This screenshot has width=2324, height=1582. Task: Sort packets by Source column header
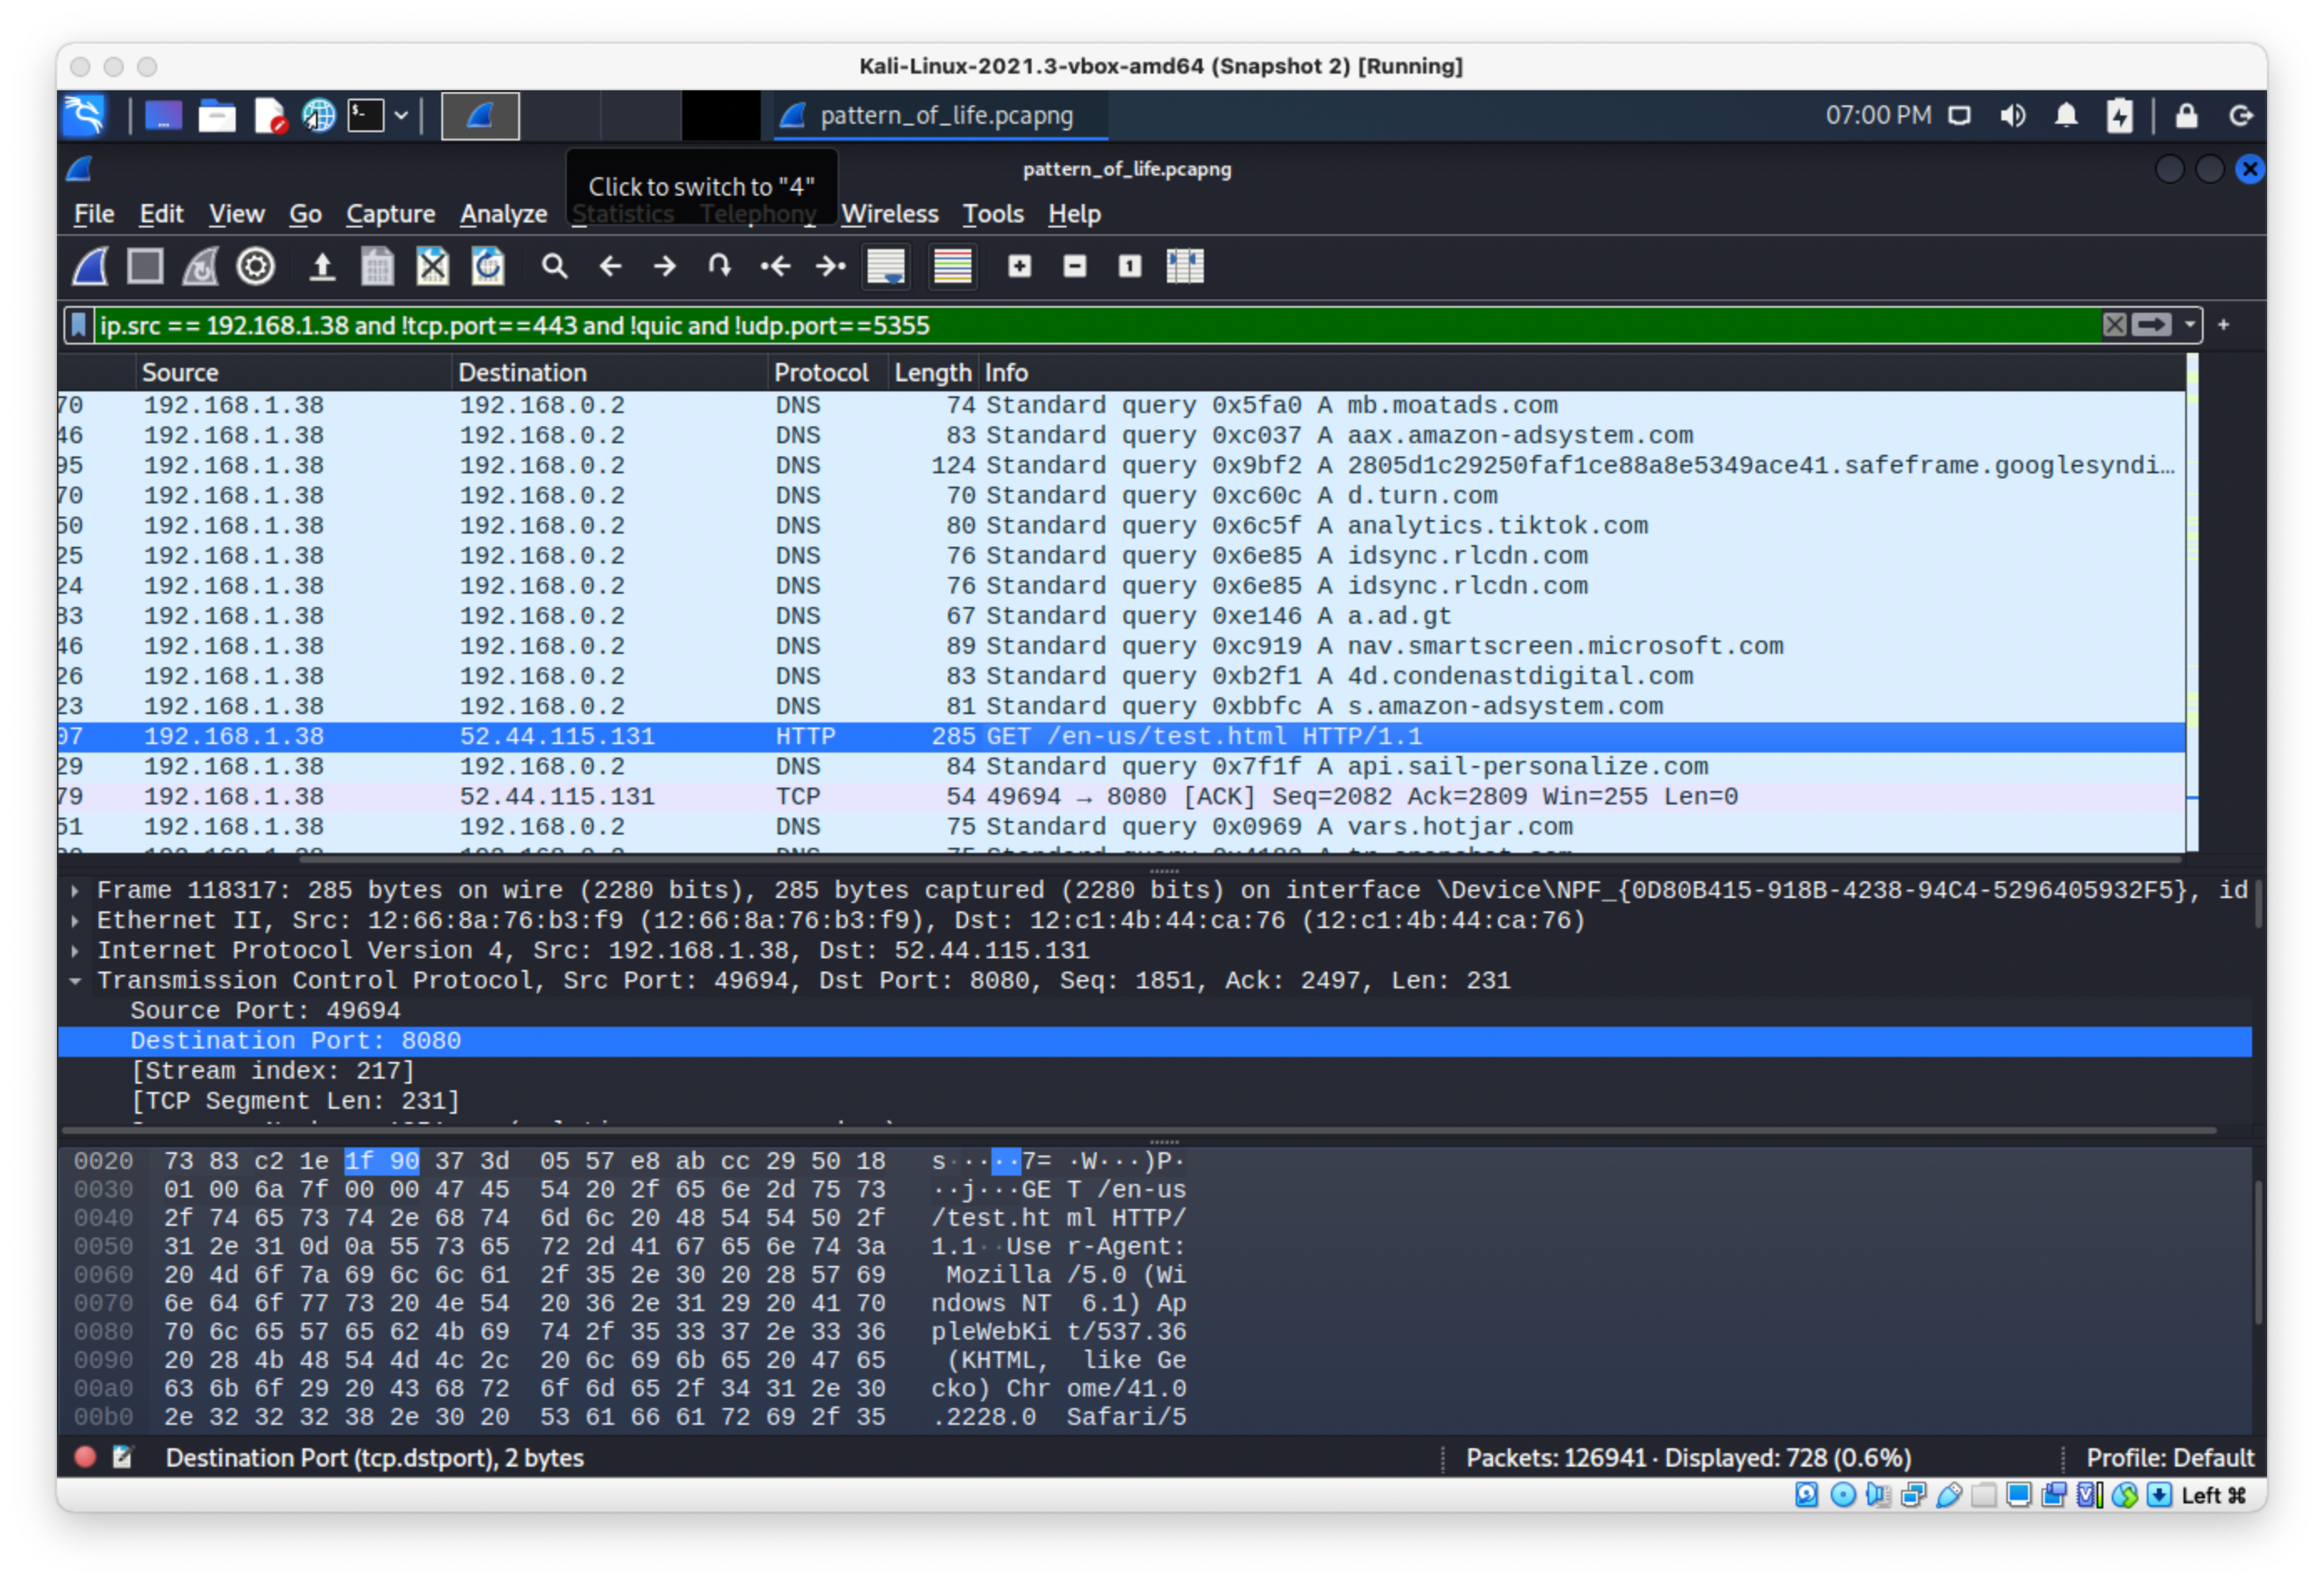click(x=293, y=372)
